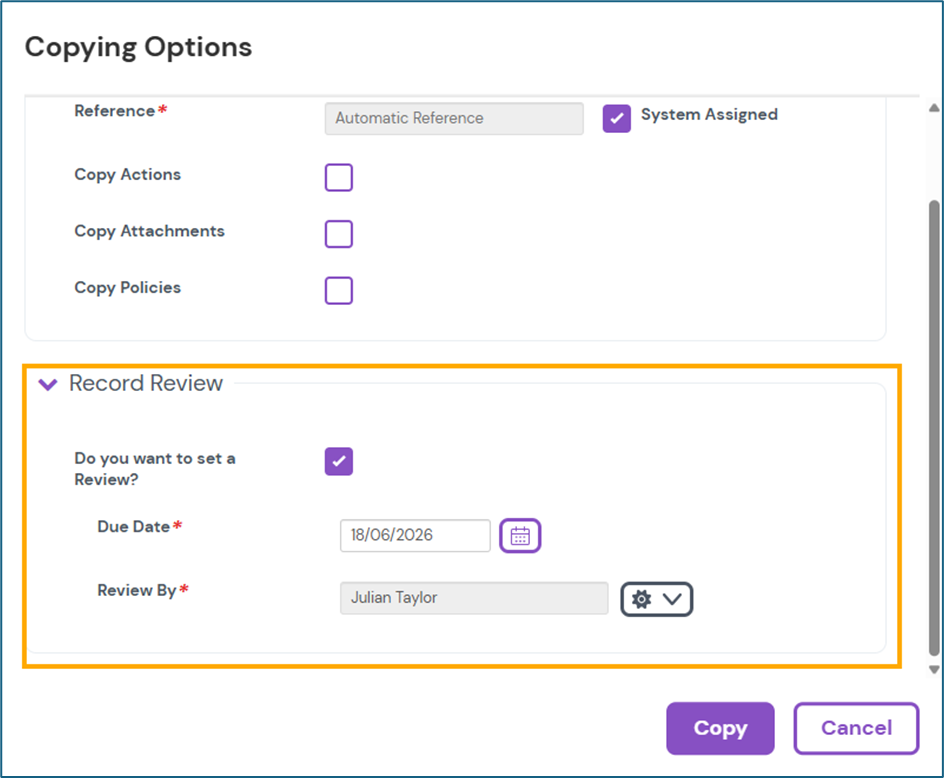Click the Copy Policies label text
944x778 pixels.
tap(128, 288)
